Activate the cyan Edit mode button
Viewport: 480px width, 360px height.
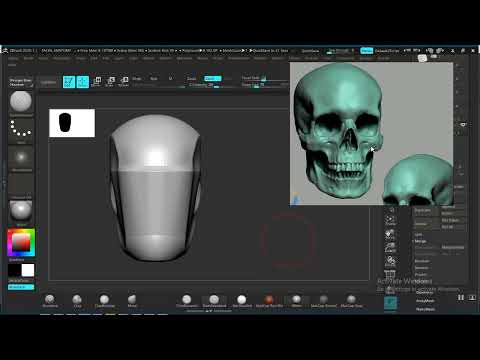[69, 82]
